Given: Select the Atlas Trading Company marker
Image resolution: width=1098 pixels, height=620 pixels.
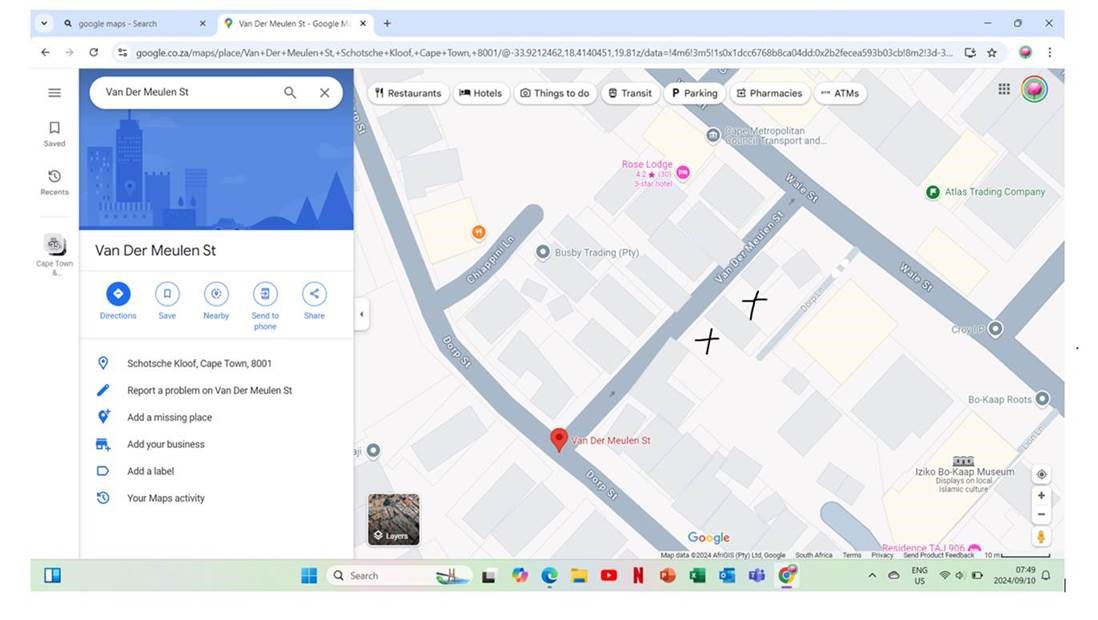Looking at the screenshot, I should point(933,192).
